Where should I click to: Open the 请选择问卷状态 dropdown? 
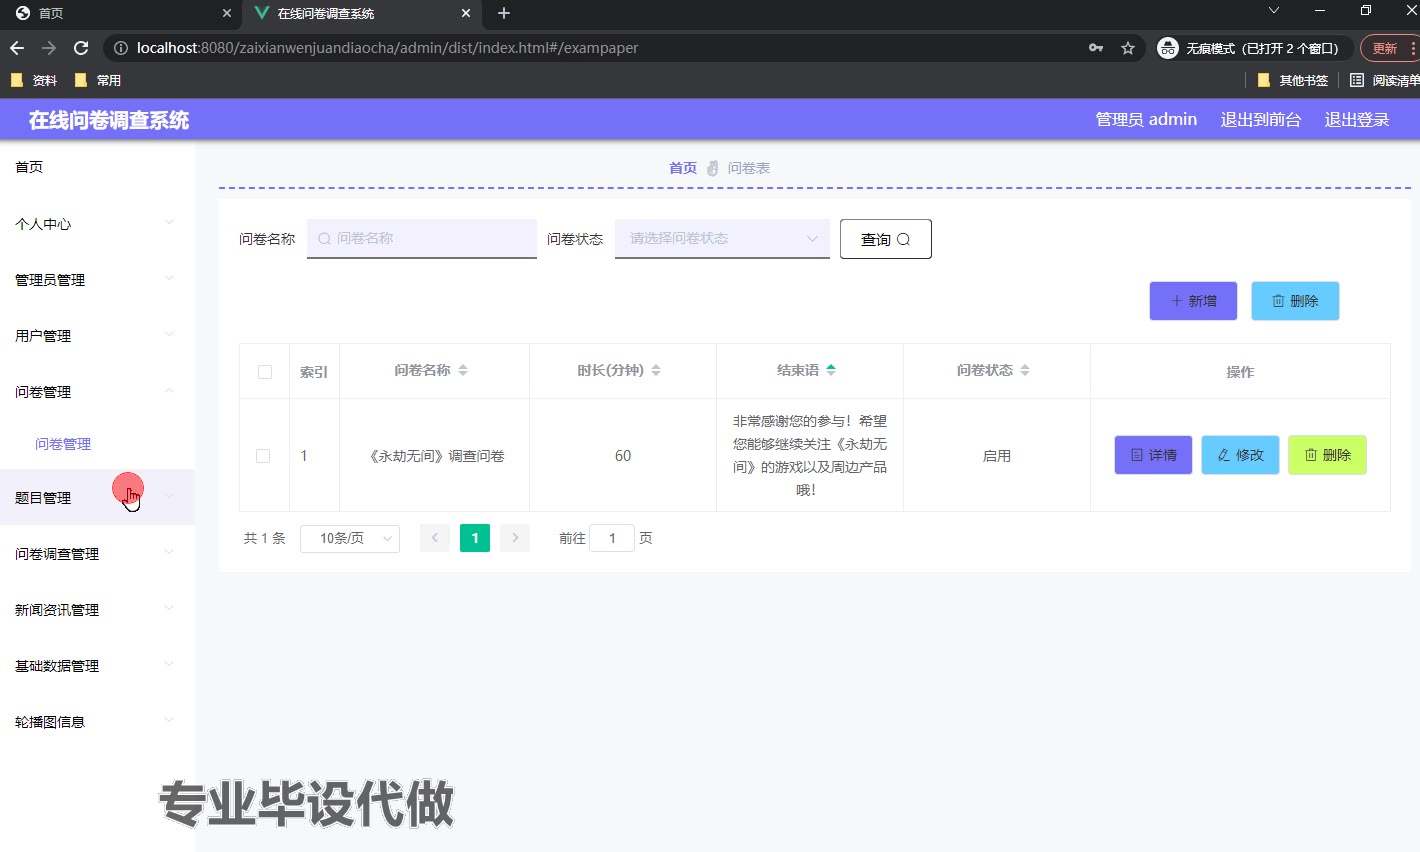(x=722, y=238)
